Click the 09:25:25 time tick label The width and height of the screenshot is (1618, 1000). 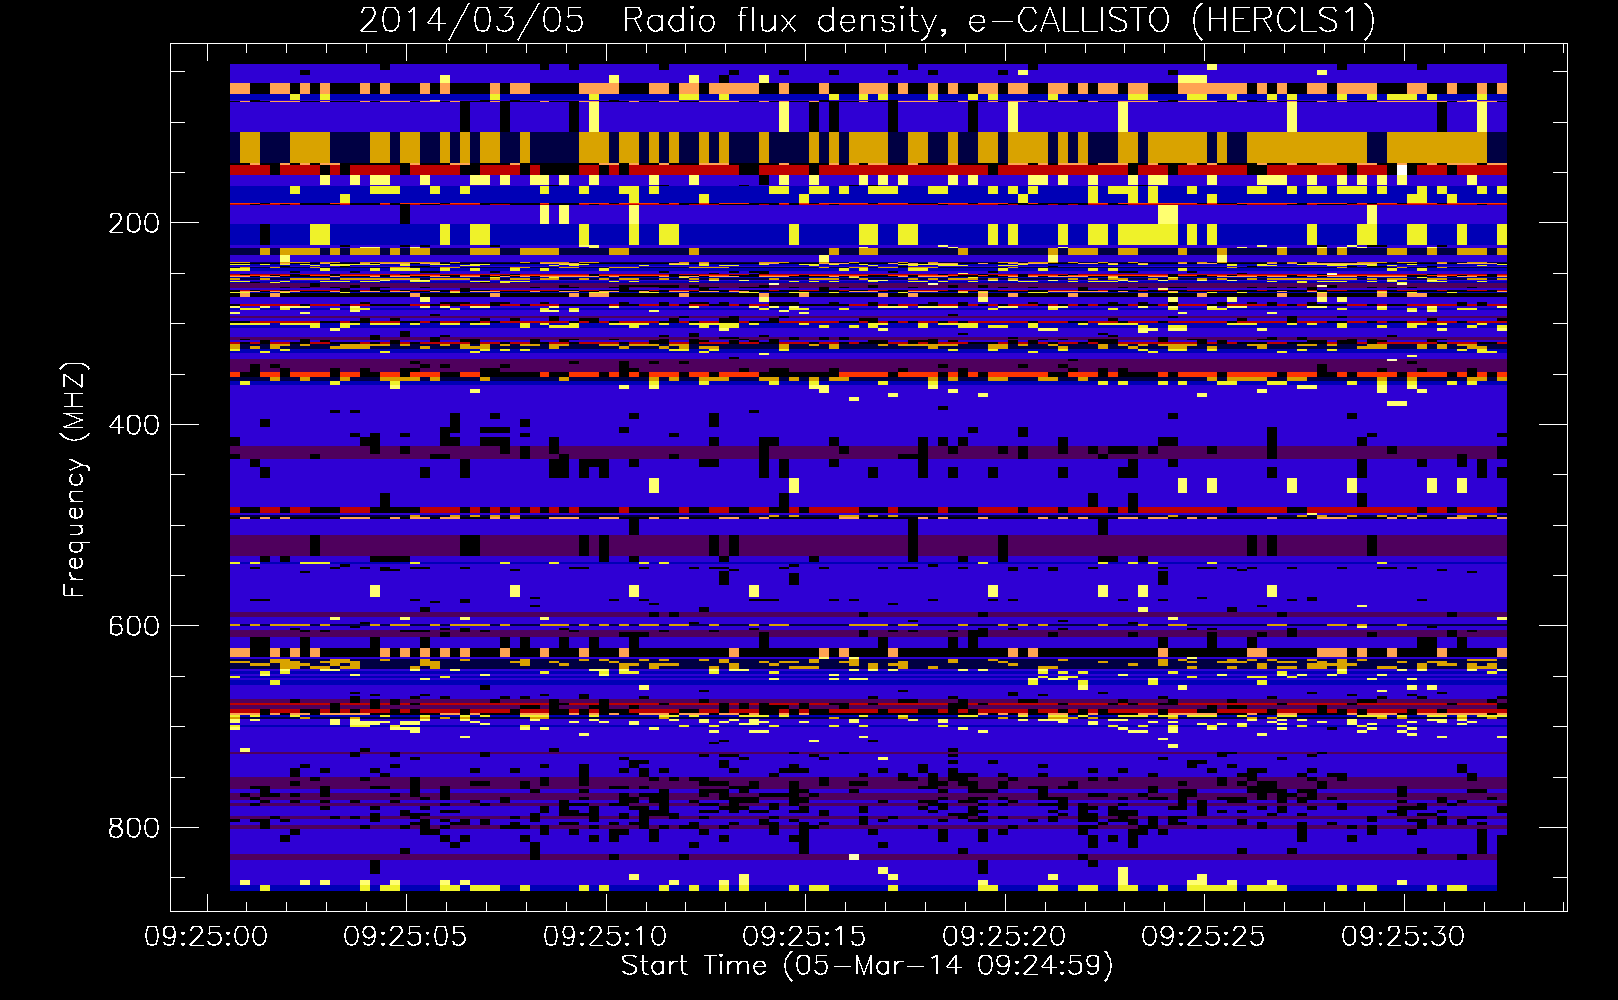pos(1203,936)
